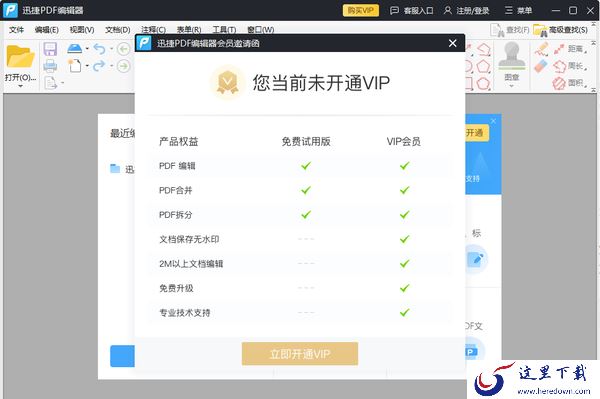600x399 pixels.
Task: Click the yellow 开通 button behind dialog
Action: [x=477, y=133]
